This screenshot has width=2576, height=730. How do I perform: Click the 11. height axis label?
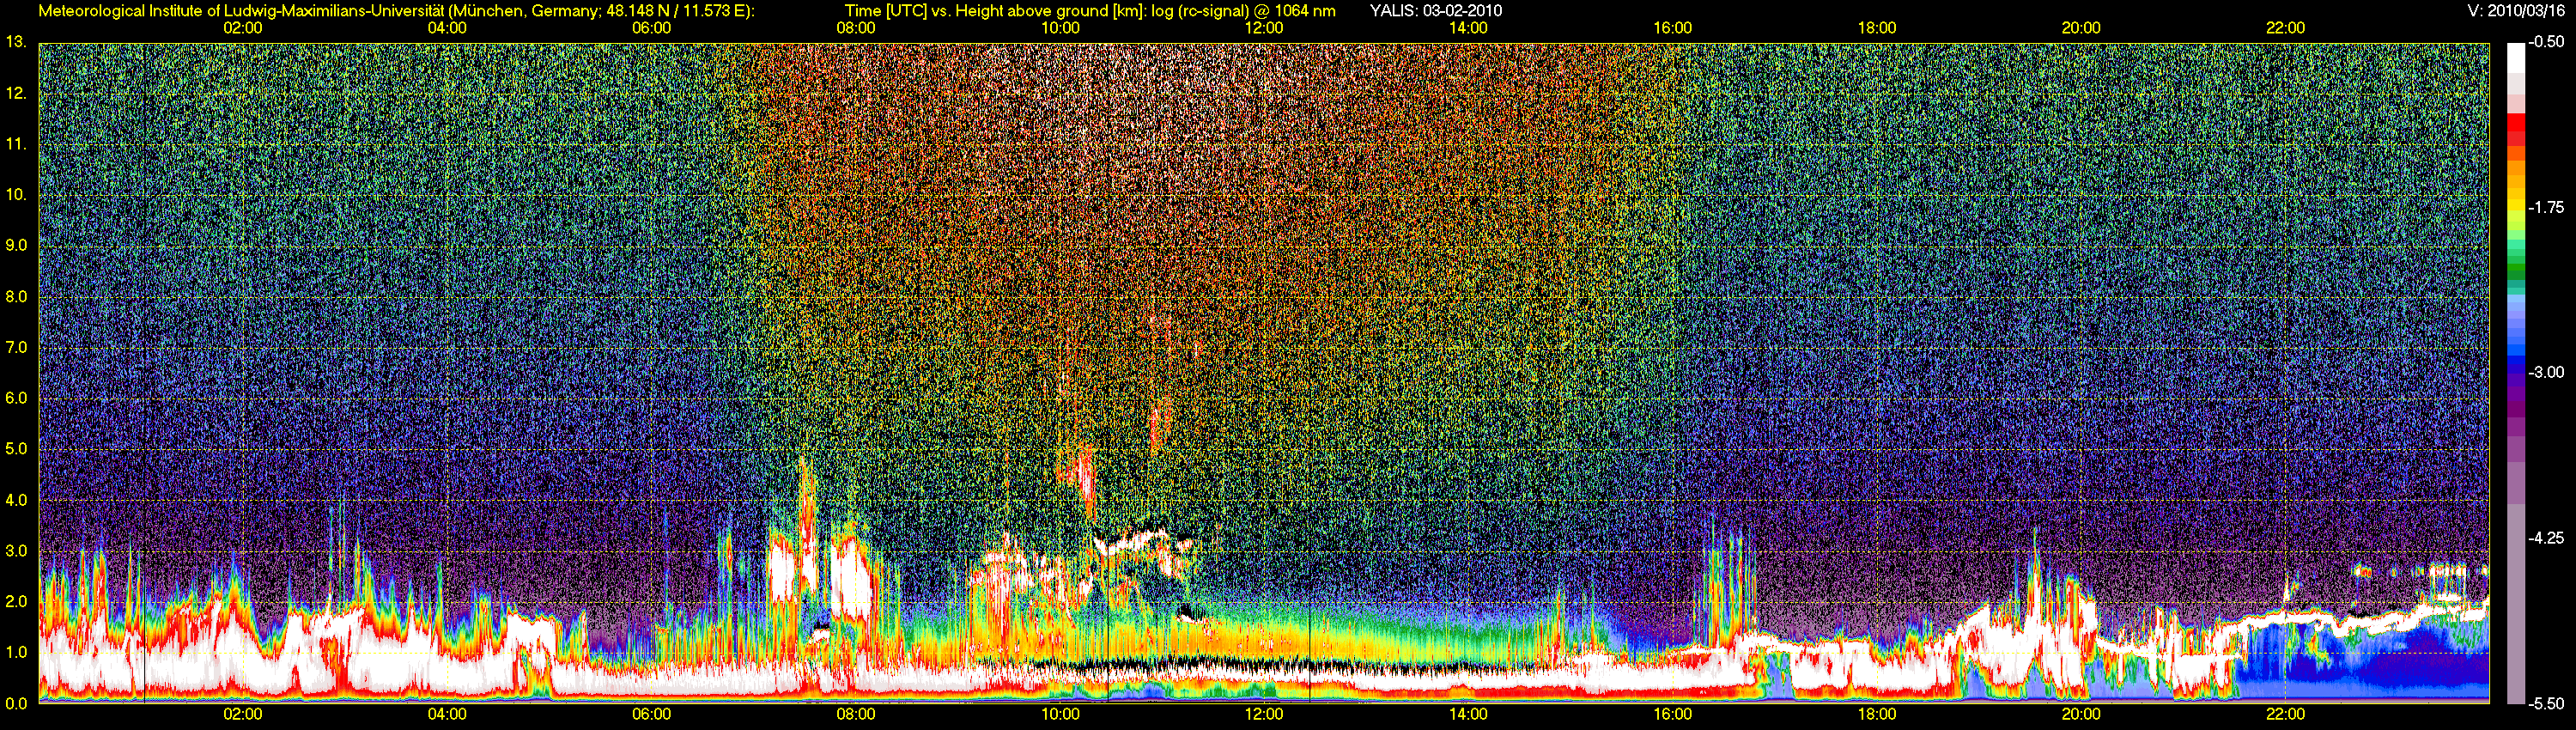16,144
